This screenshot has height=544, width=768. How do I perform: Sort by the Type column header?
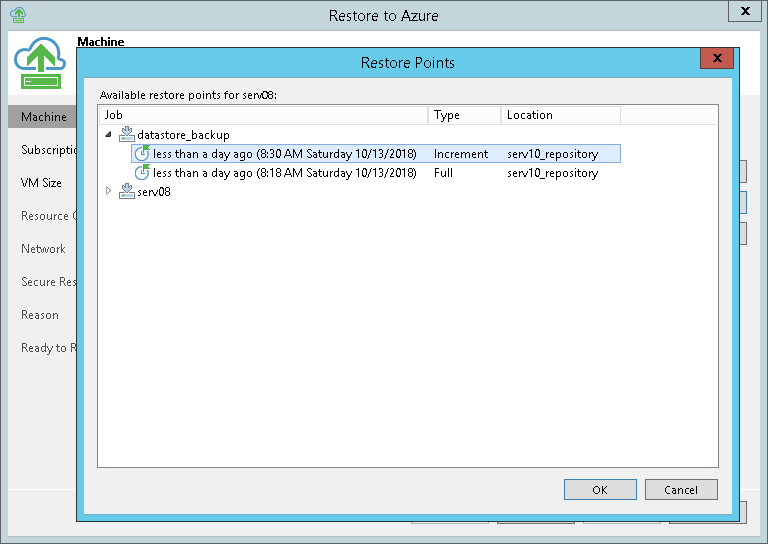click(x=464, y=115)
